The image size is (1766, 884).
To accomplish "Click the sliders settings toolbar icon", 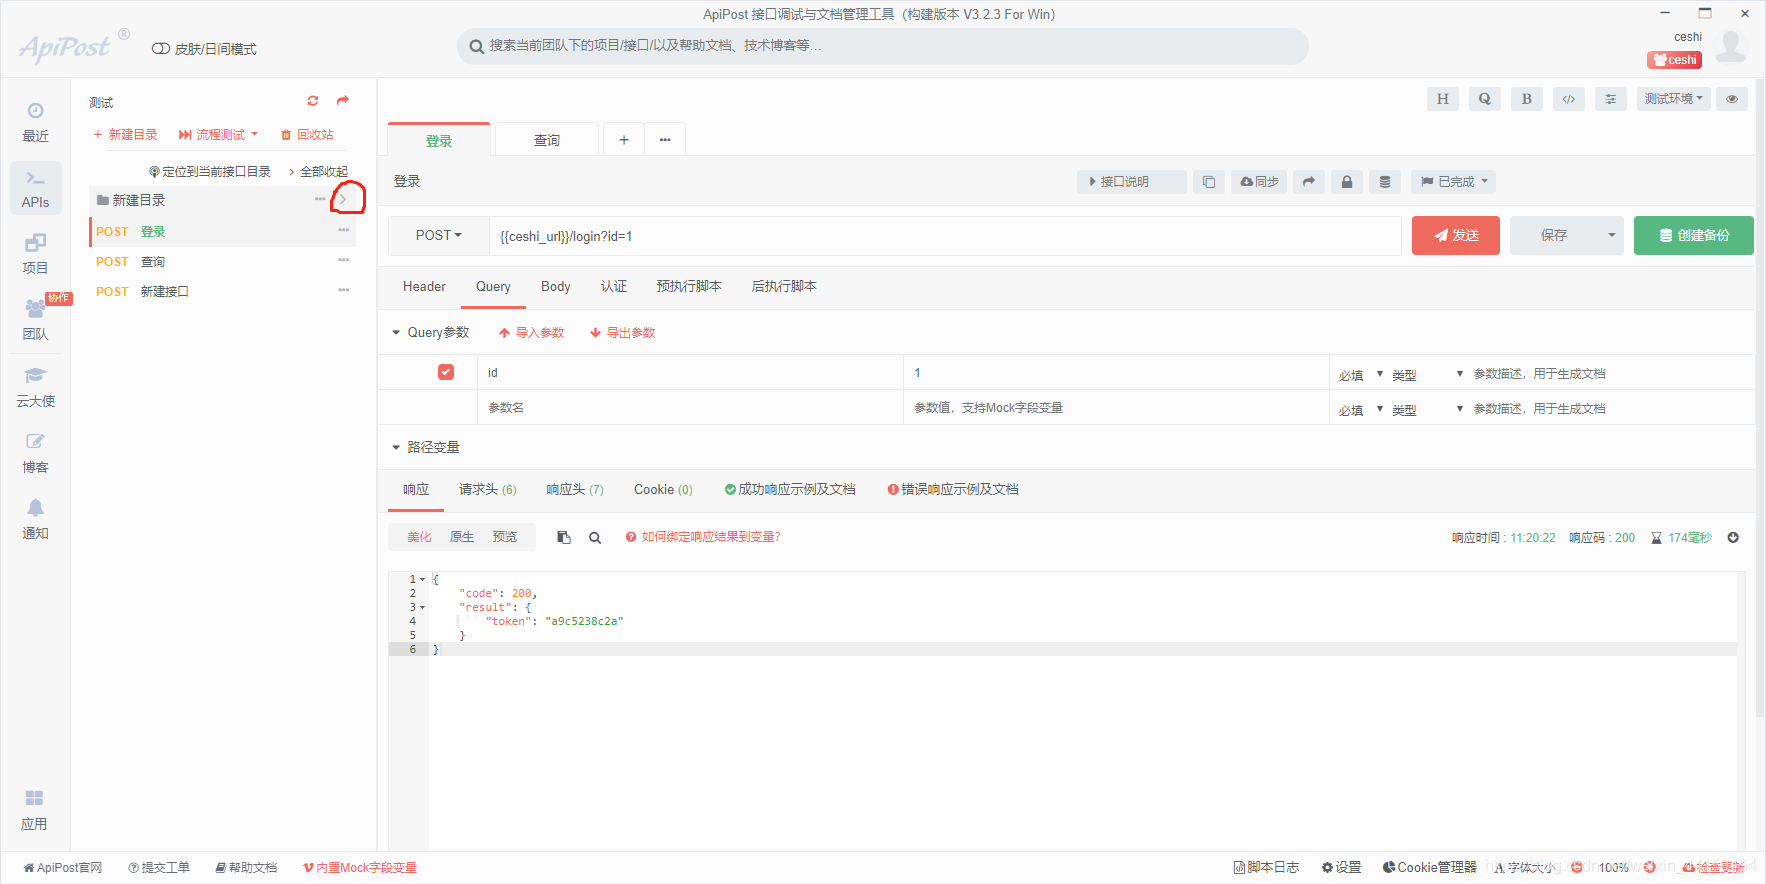I will (x=1610, y=99).
